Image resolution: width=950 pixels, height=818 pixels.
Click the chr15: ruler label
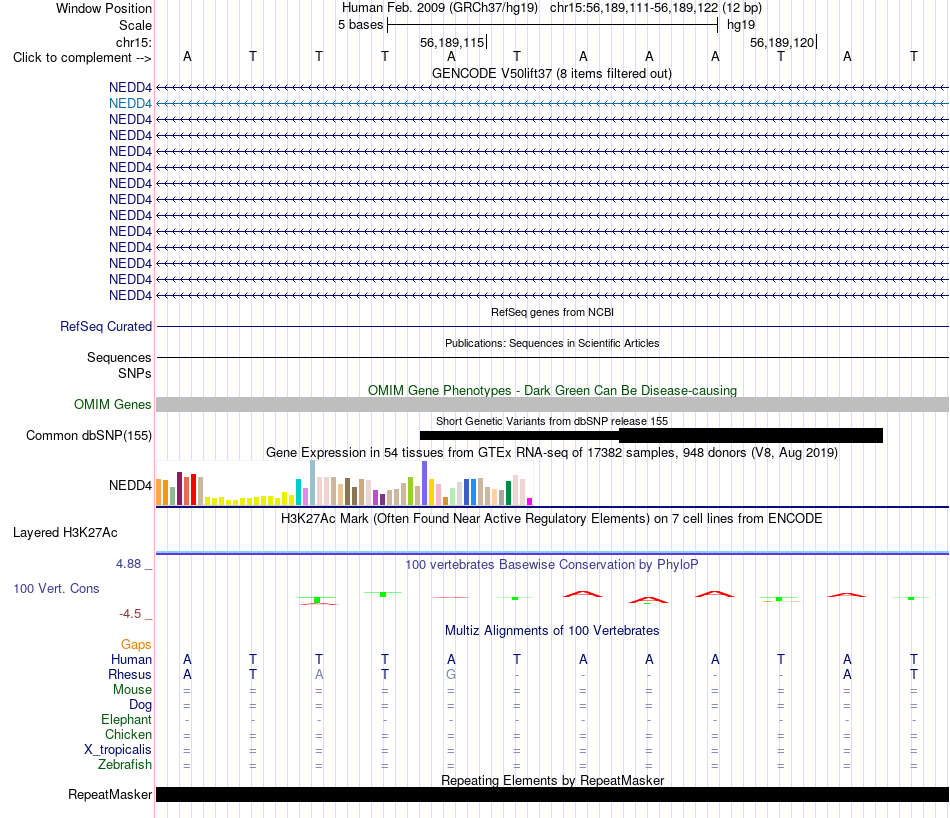(x=134, y=42)
